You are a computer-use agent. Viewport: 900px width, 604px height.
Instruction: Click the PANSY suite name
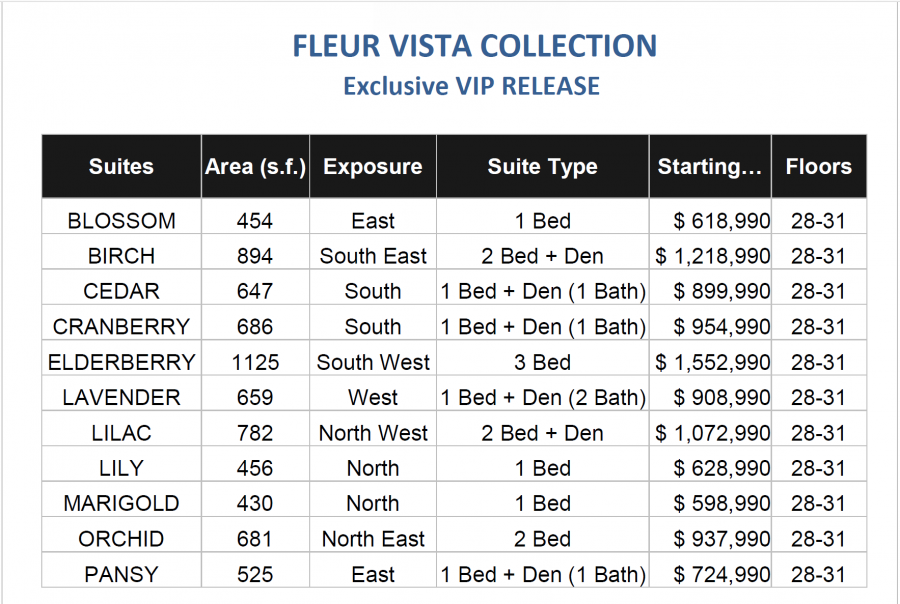(121, 574)
